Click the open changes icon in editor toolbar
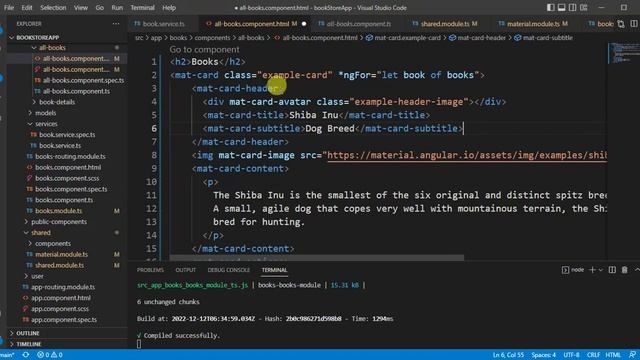This screenshot has width=640, height=360. point(621,24)
